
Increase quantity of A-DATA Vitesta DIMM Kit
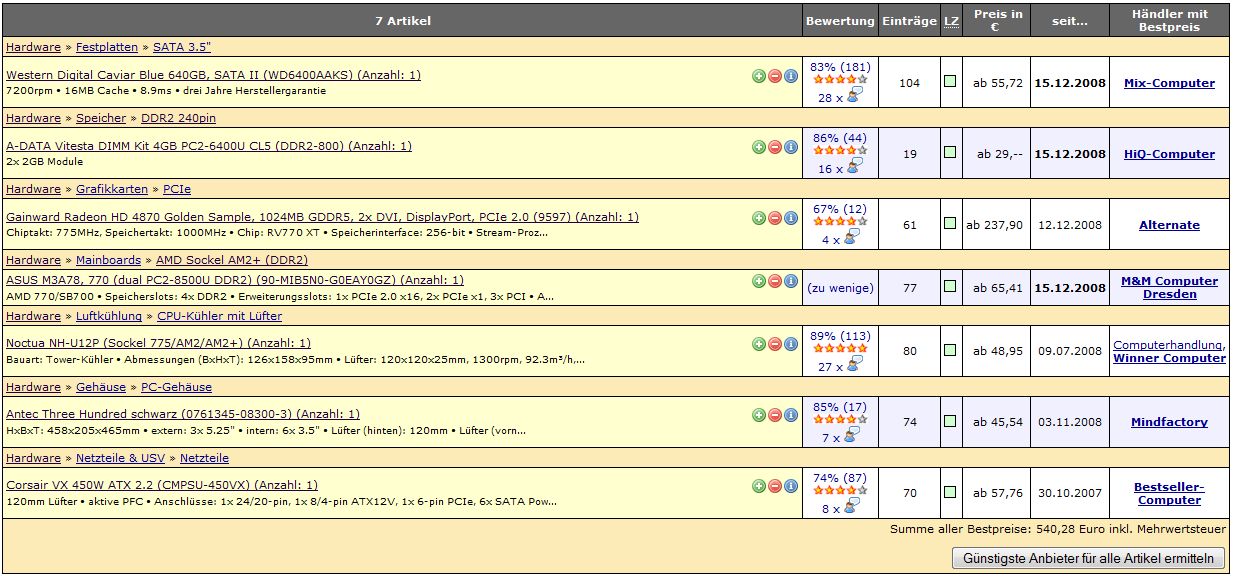click(x=759, y=147)
